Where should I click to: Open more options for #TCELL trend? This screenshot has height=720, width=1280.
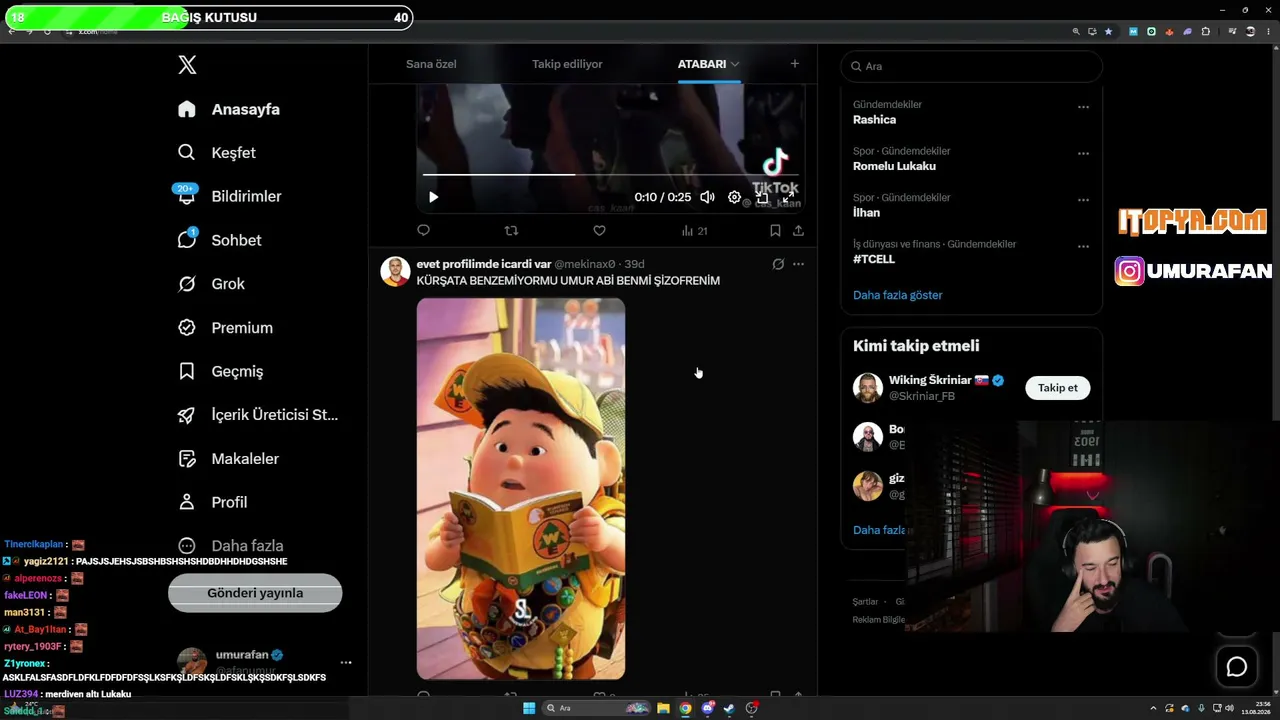coord(1083,247)
